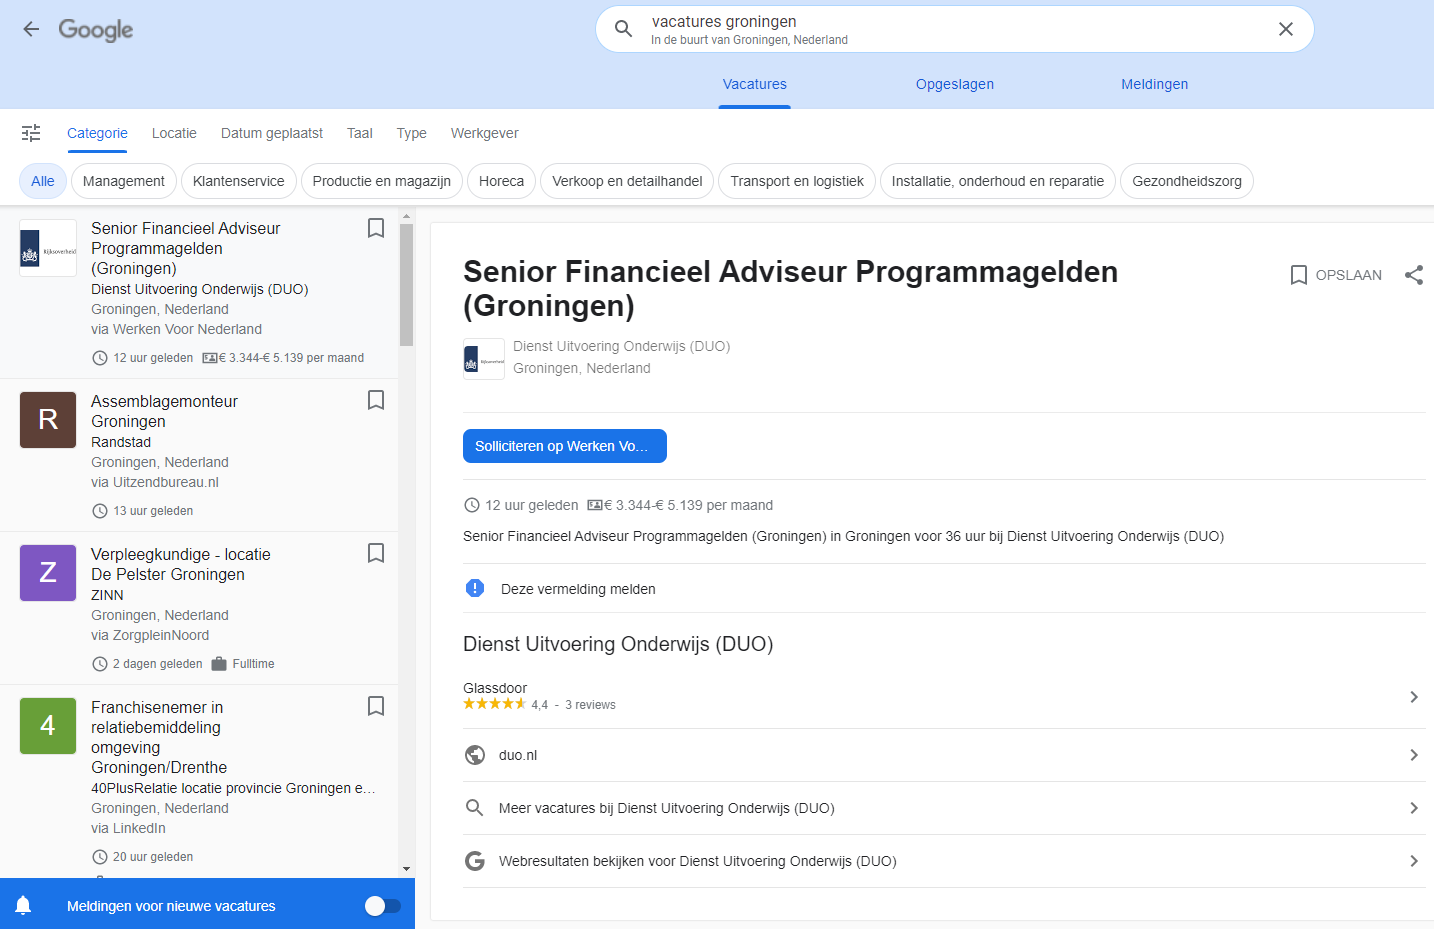1434x929 pixels.
Task: Click the search input field with vacatures groningen
Action: 954,29
